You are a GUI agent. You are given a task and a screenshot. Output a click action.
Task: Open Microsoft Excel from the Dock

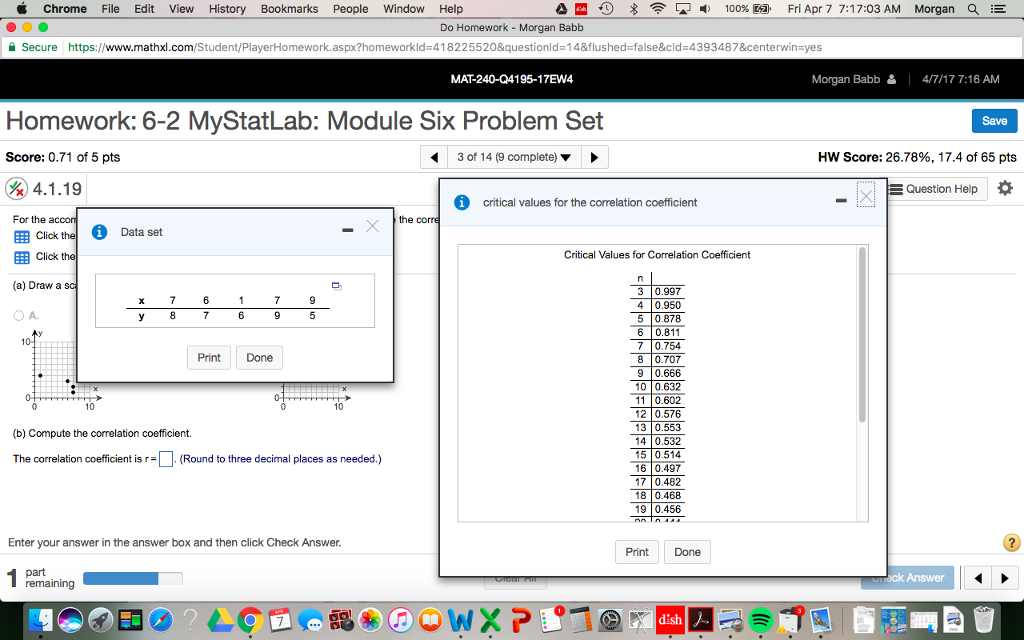491,620
